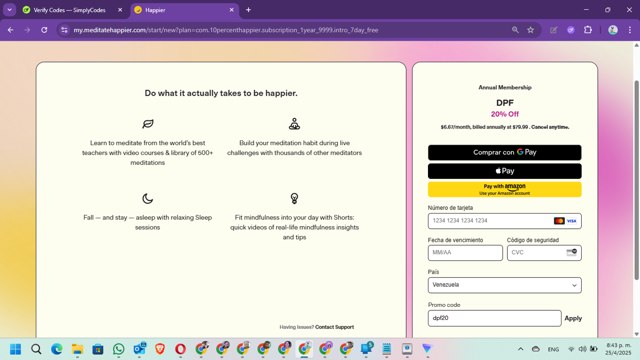This screenshot has height=360, width=640.
Task: Focus the Número de tarjeta card field
Action: [x=504, y=221]
